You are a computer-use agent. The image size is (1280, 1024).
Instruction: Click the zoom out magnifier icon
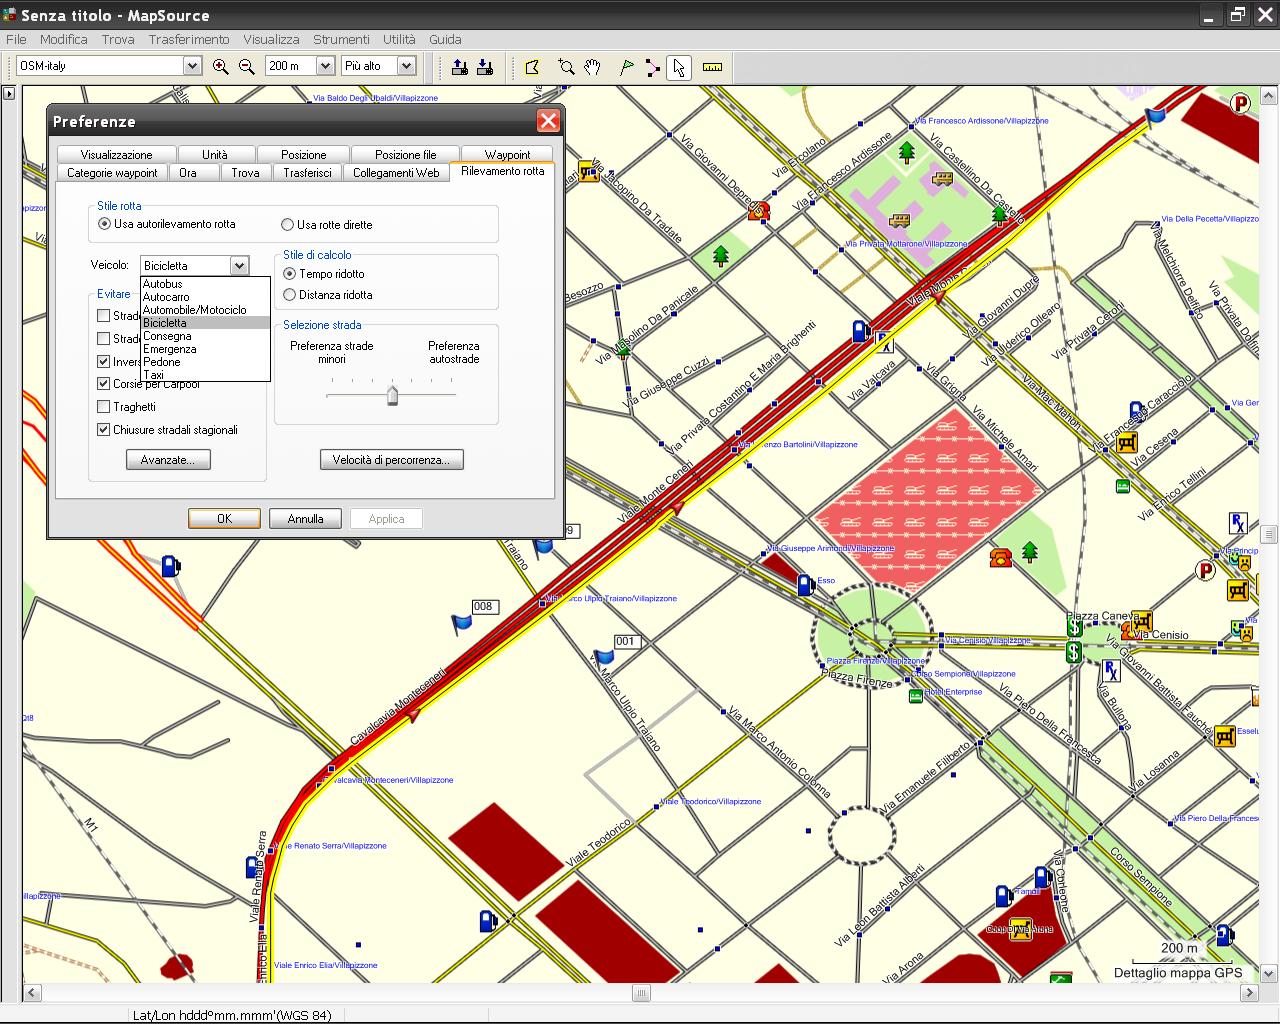(247, 66)
